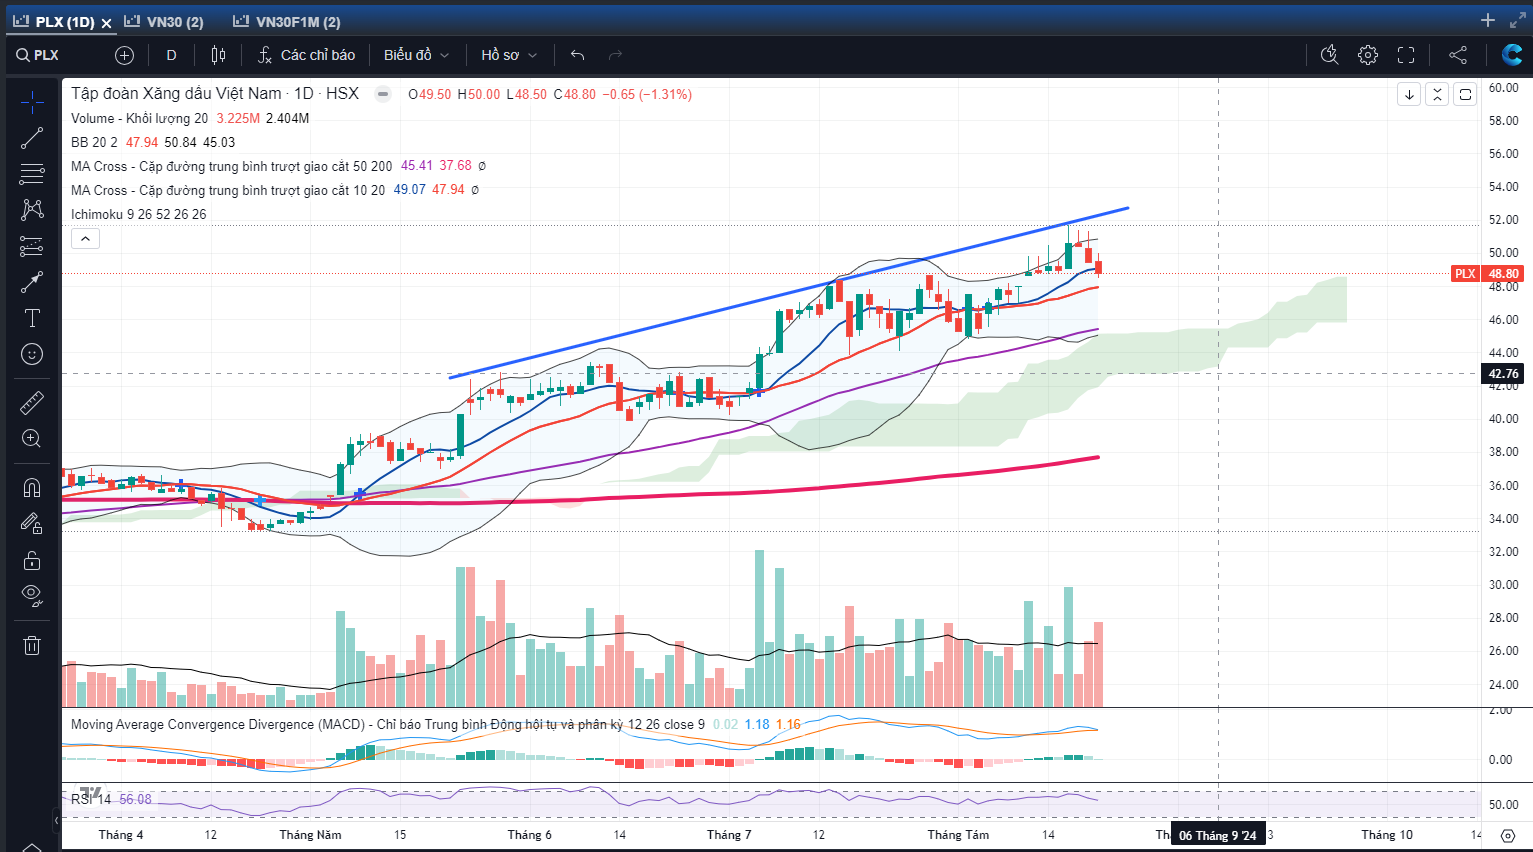Click the collapse pane chevrons button
This screenshot has width=1533, height=852.
tap(1437, 95)
